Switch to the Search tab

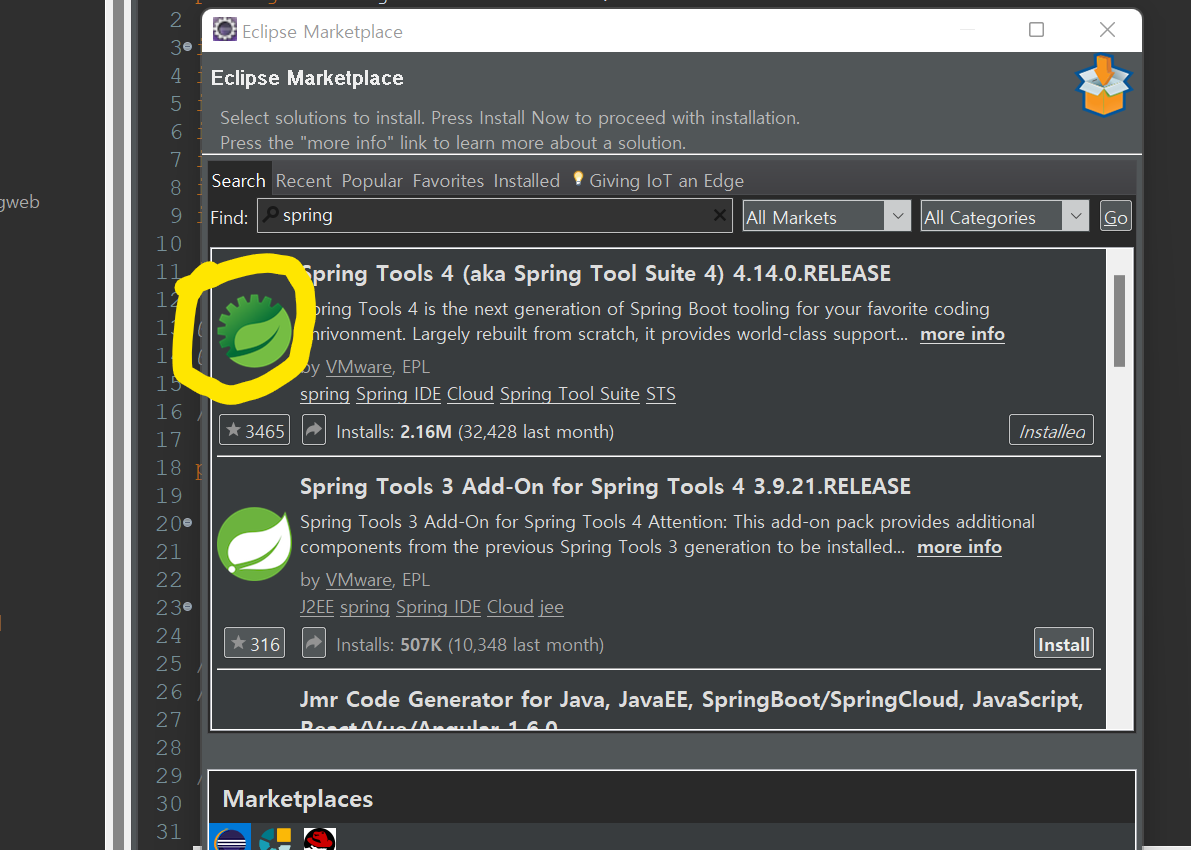(239, 181)
